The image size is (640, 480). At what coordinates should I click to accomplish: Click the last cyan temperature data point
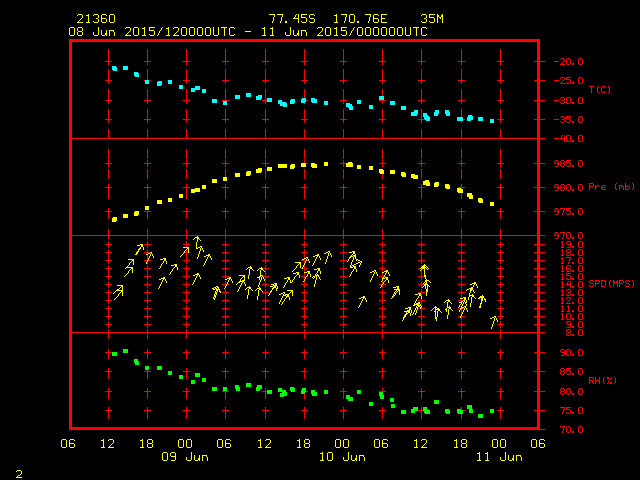point(492,121)
